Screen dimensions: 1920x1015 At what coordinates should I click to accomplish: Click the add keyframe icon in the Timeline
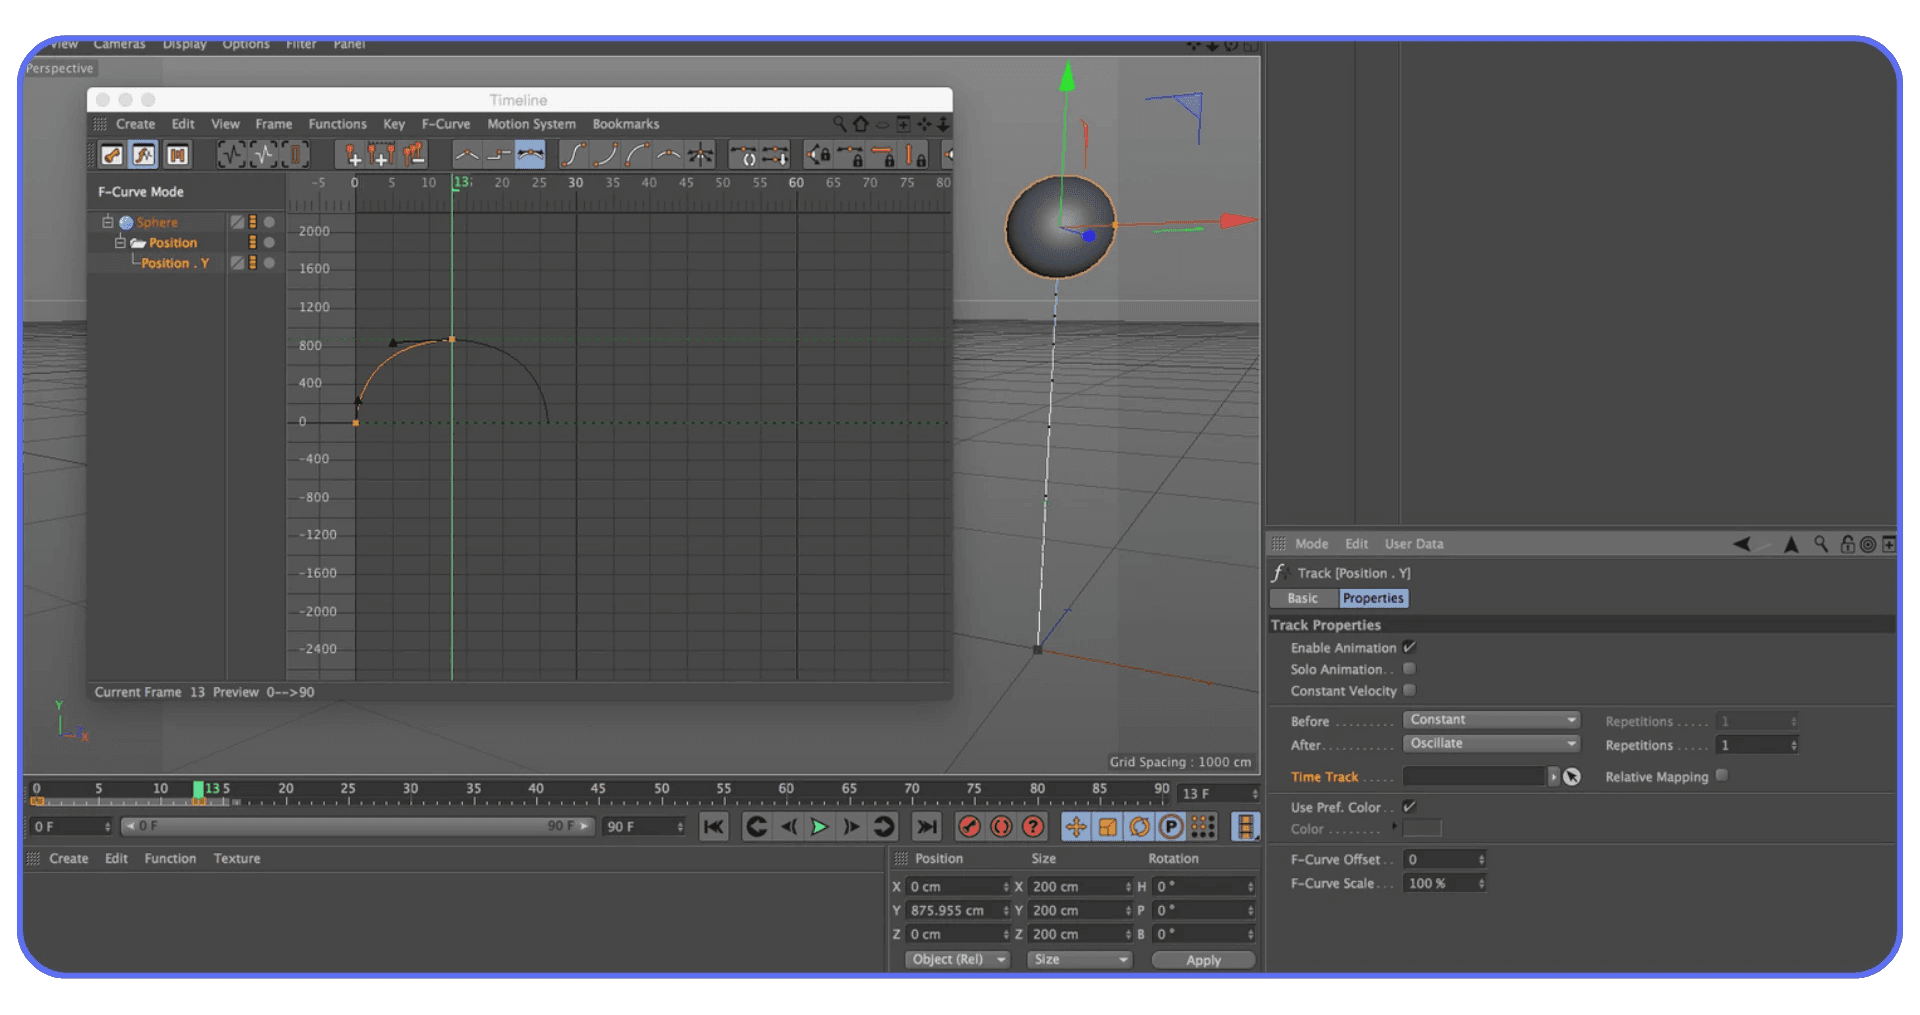(x=354, y=154)
